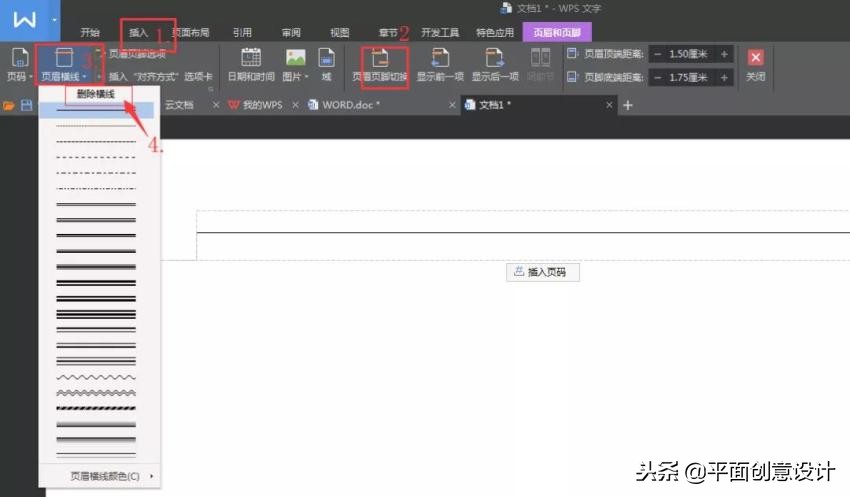Show the previous item 显示前一项
850x497 pixels.
click(x=440, y=64)
